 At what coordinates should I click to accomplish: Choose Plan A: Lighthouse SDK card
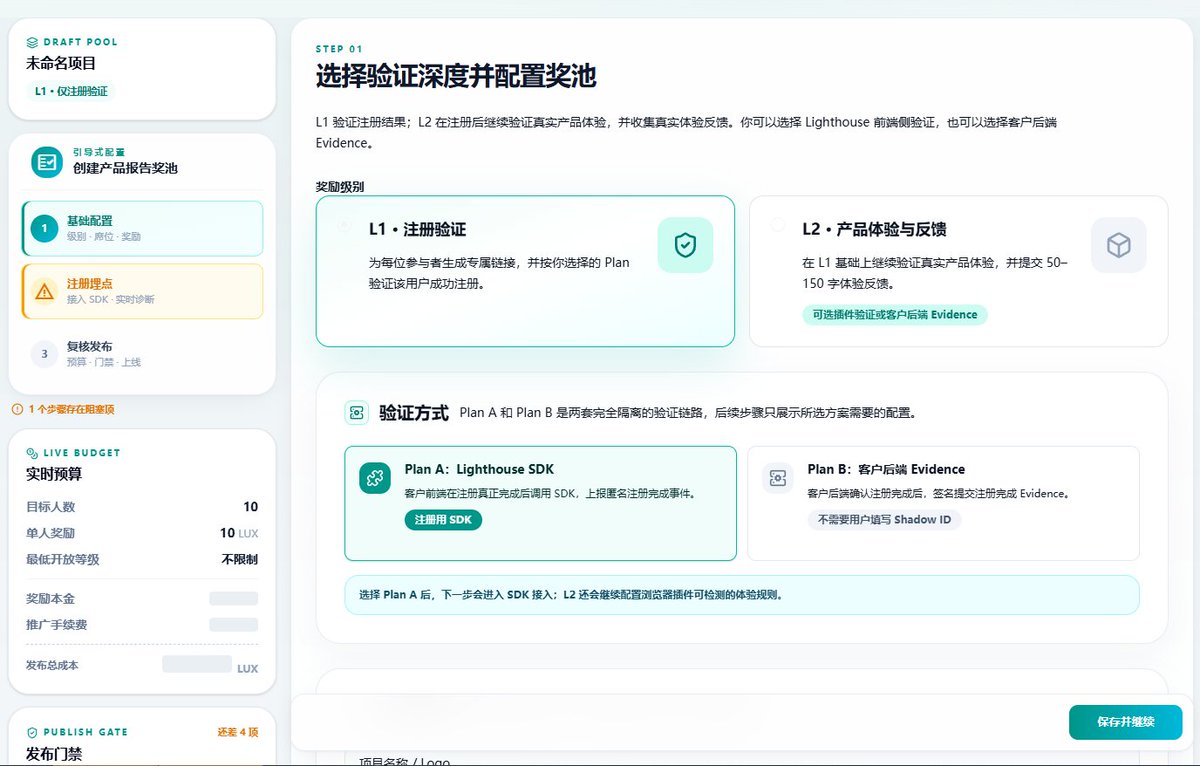541,503
